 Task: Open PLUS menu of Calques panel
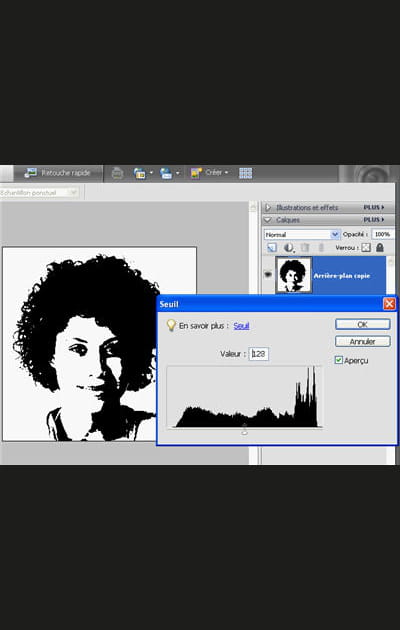click(x=374, y=220)
